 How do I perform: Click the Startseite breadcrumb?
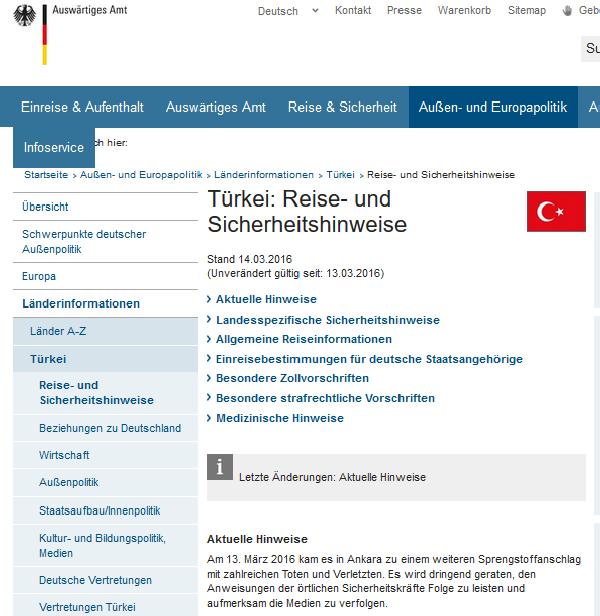[x=46, y=175]
